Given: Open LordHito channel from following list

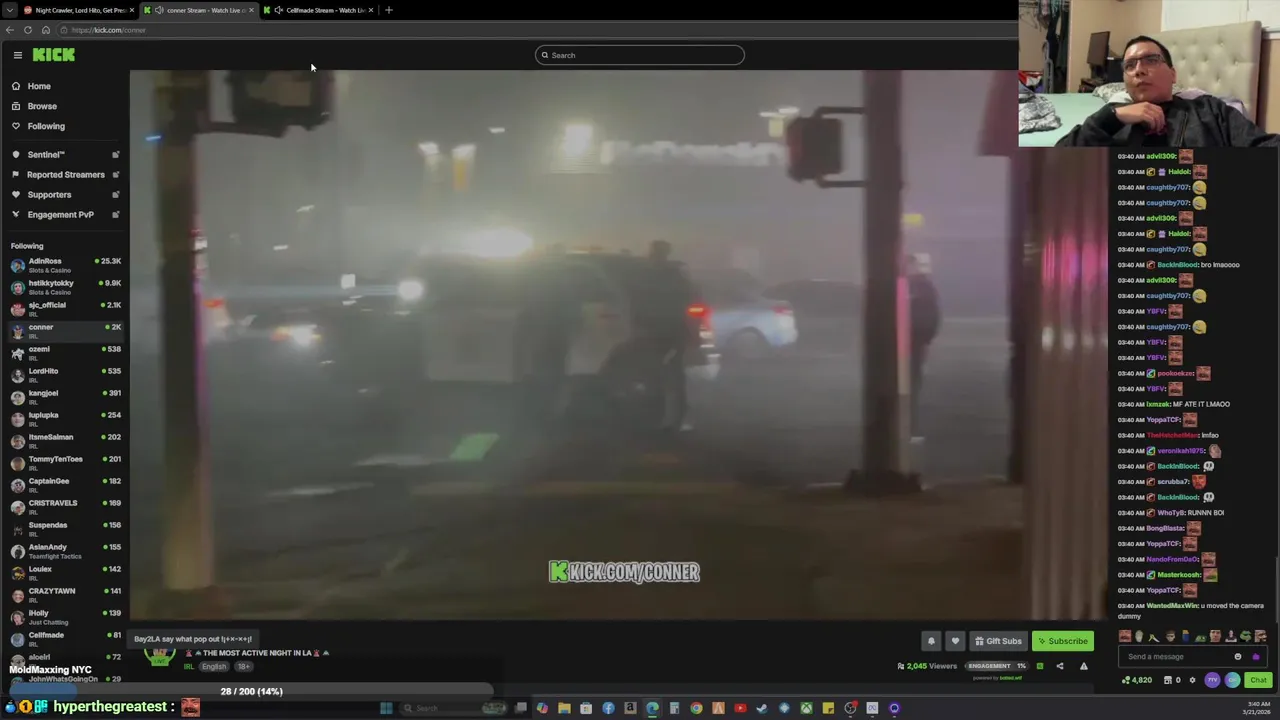Looking at the screenshot, I should [65, 375].
